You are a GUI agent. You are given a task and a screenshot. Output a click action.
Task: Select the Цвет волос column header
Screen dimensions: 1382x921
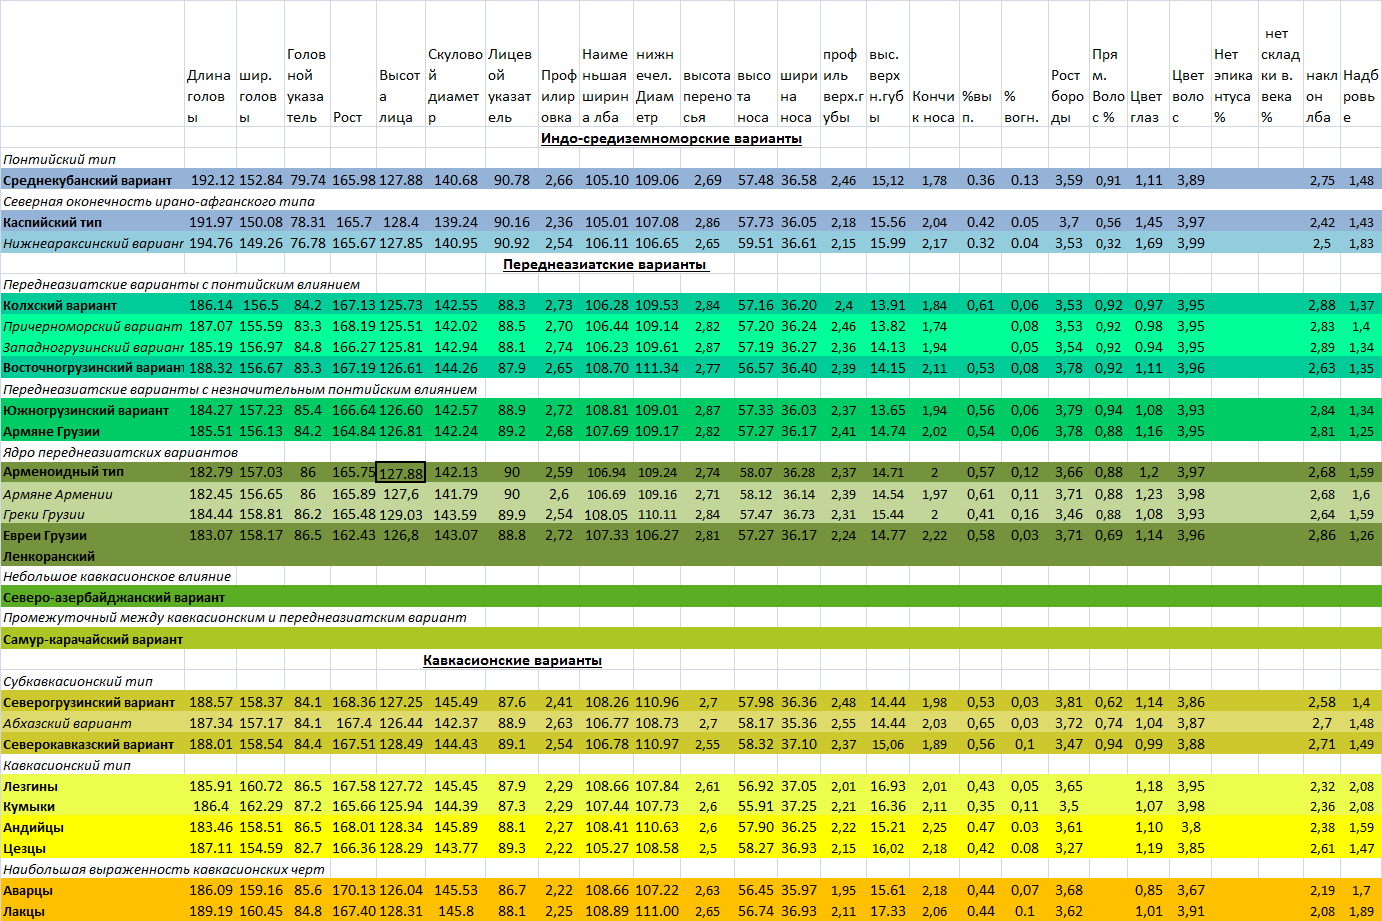(x=1188, y=96)
